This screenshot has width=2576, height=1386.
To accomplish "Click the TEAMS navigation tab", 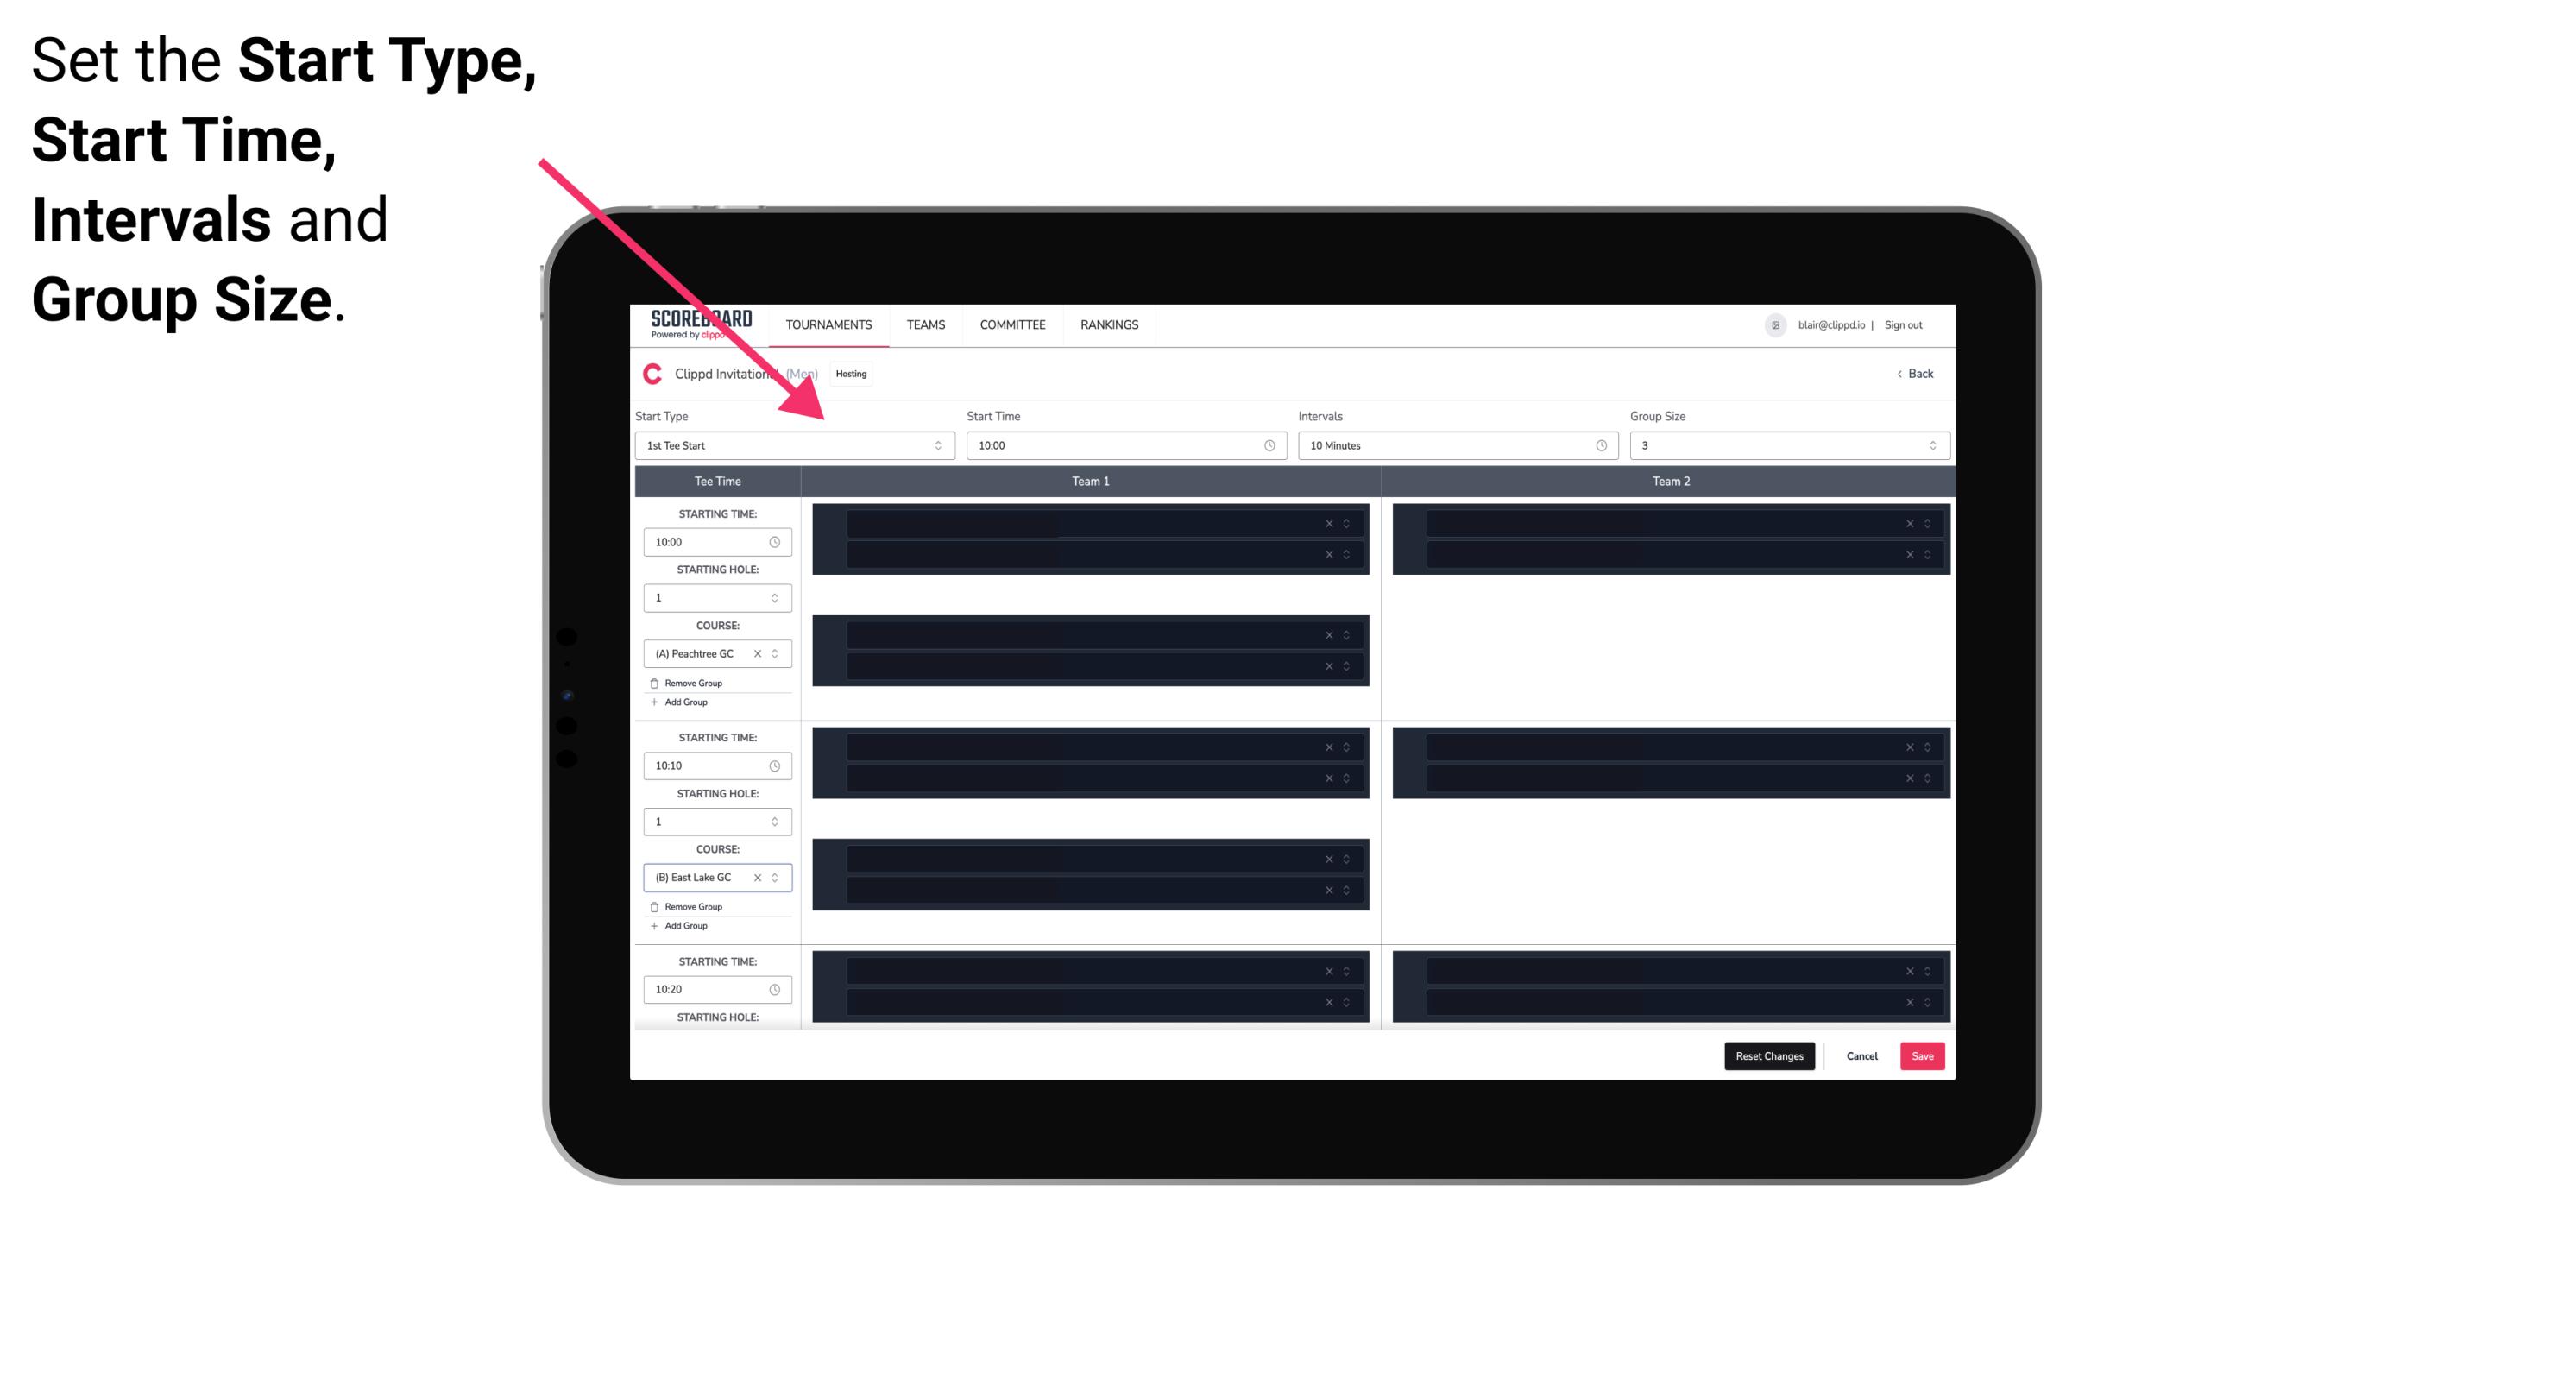I will (x=921, y=324).
